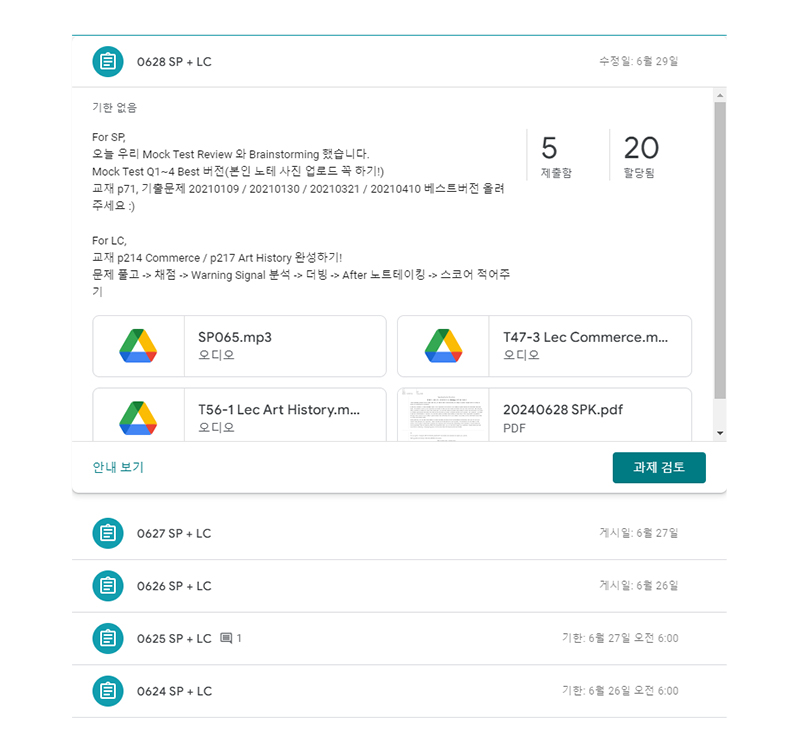Click the 5 제출함 submitted count
The image size is (800, 751).
(557, 155)
